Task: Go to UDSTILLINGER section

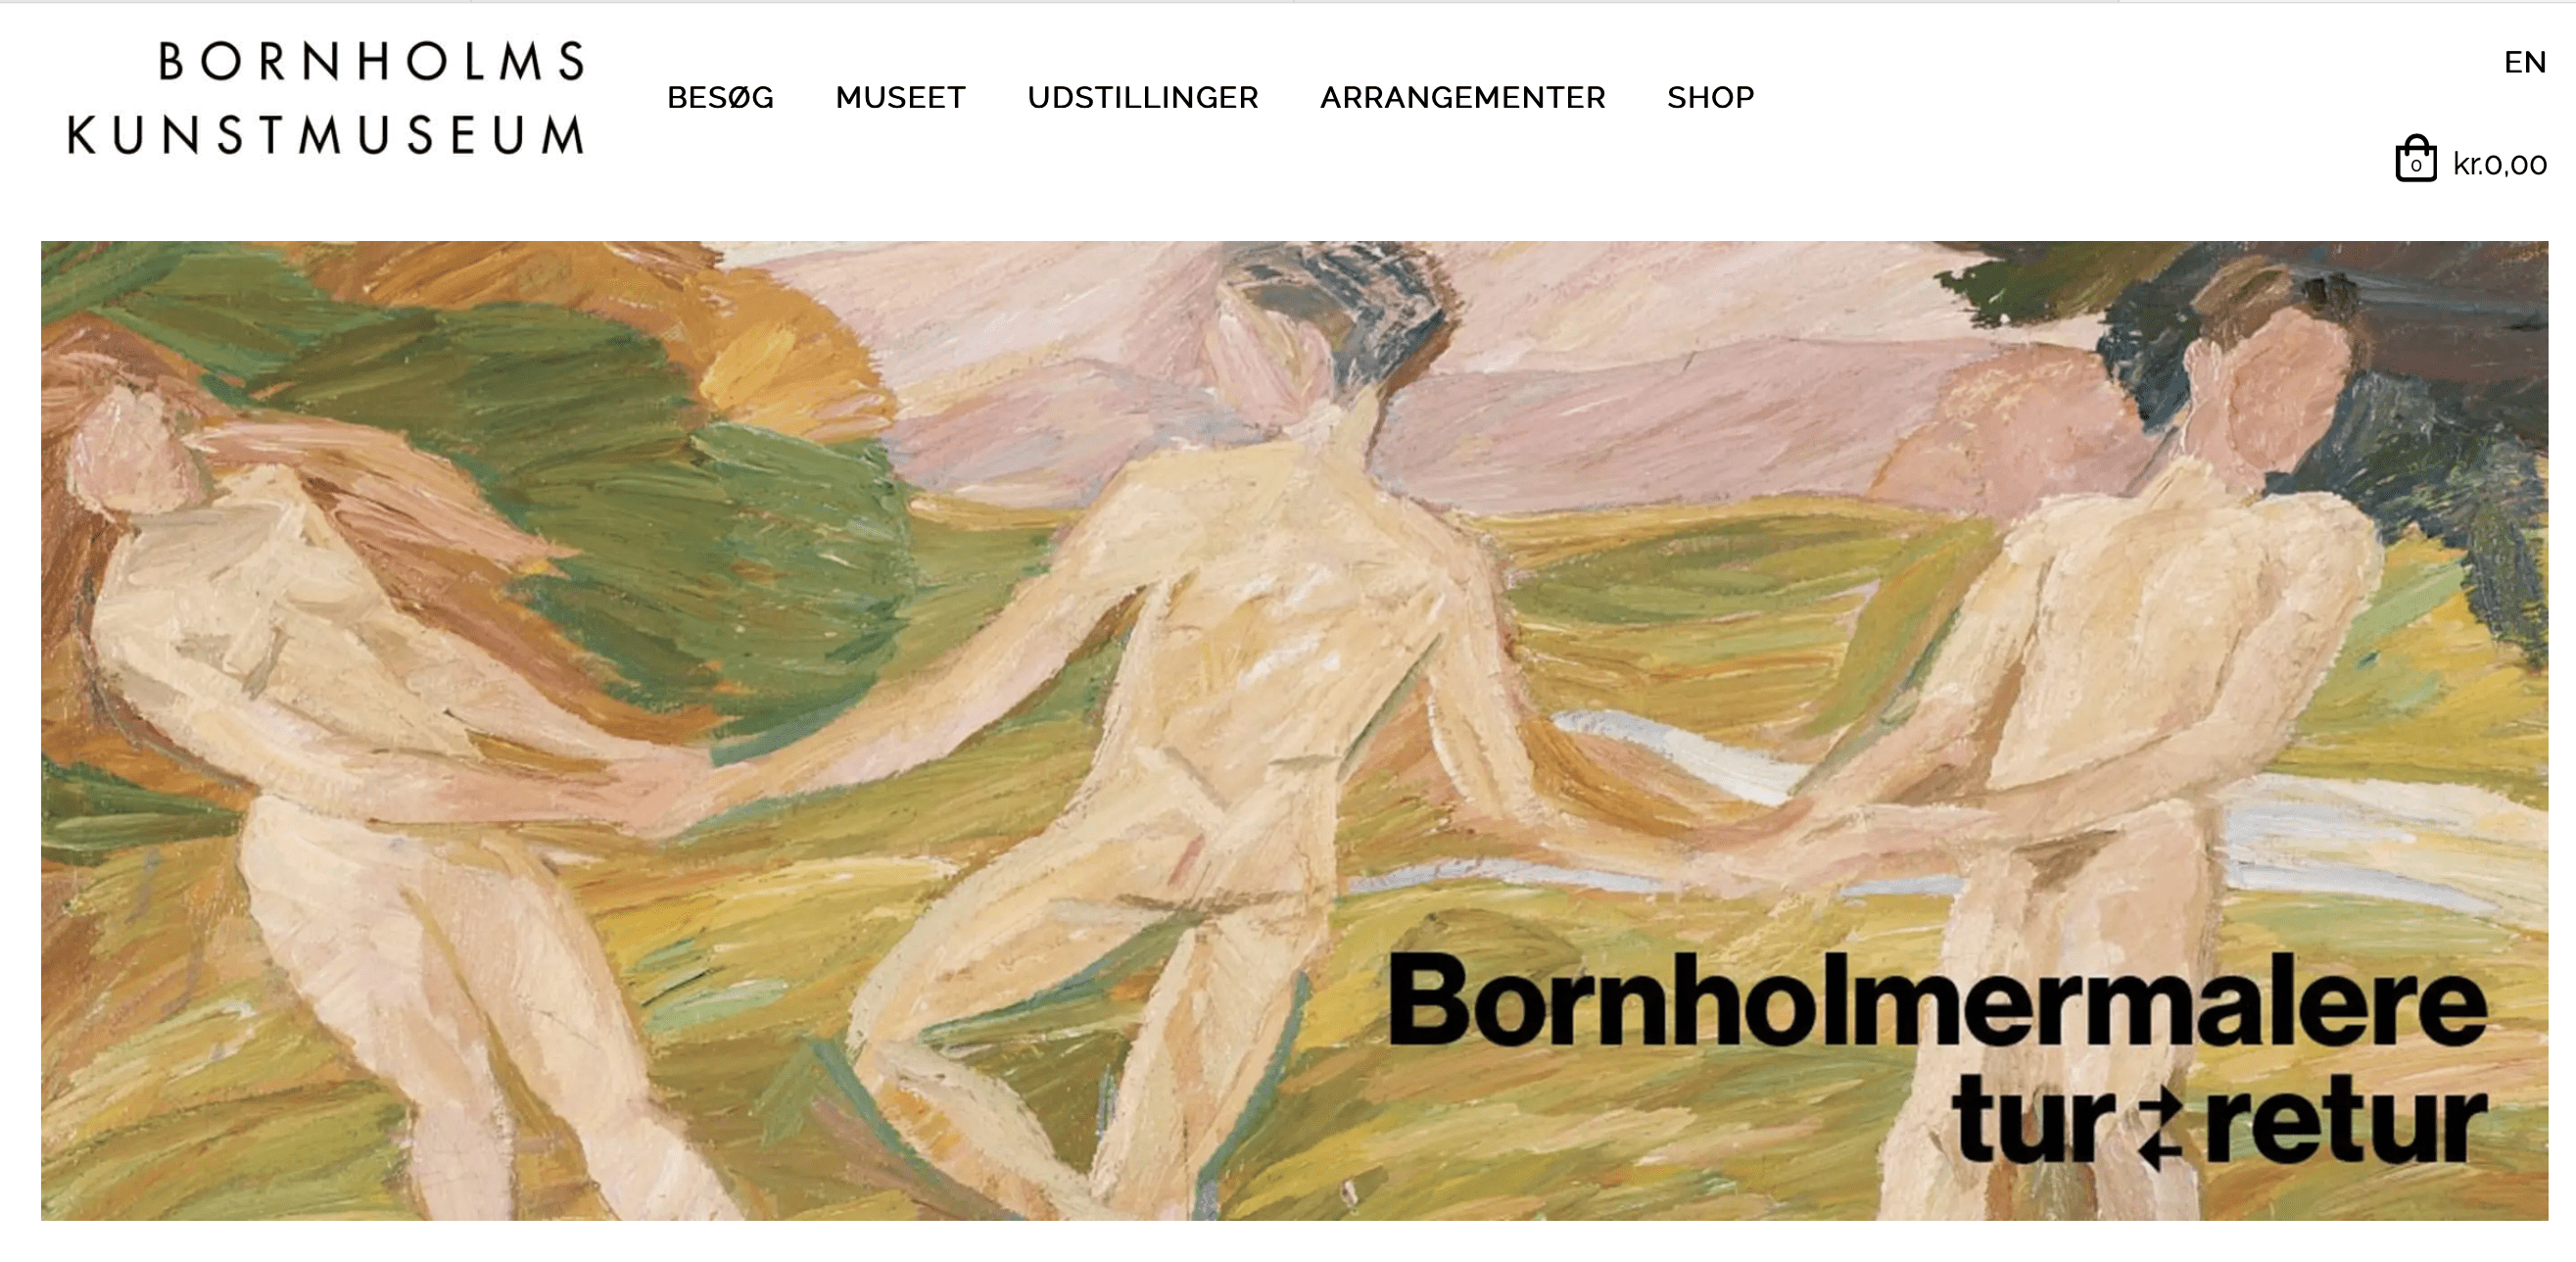Action: click(x=1142, y=97)
